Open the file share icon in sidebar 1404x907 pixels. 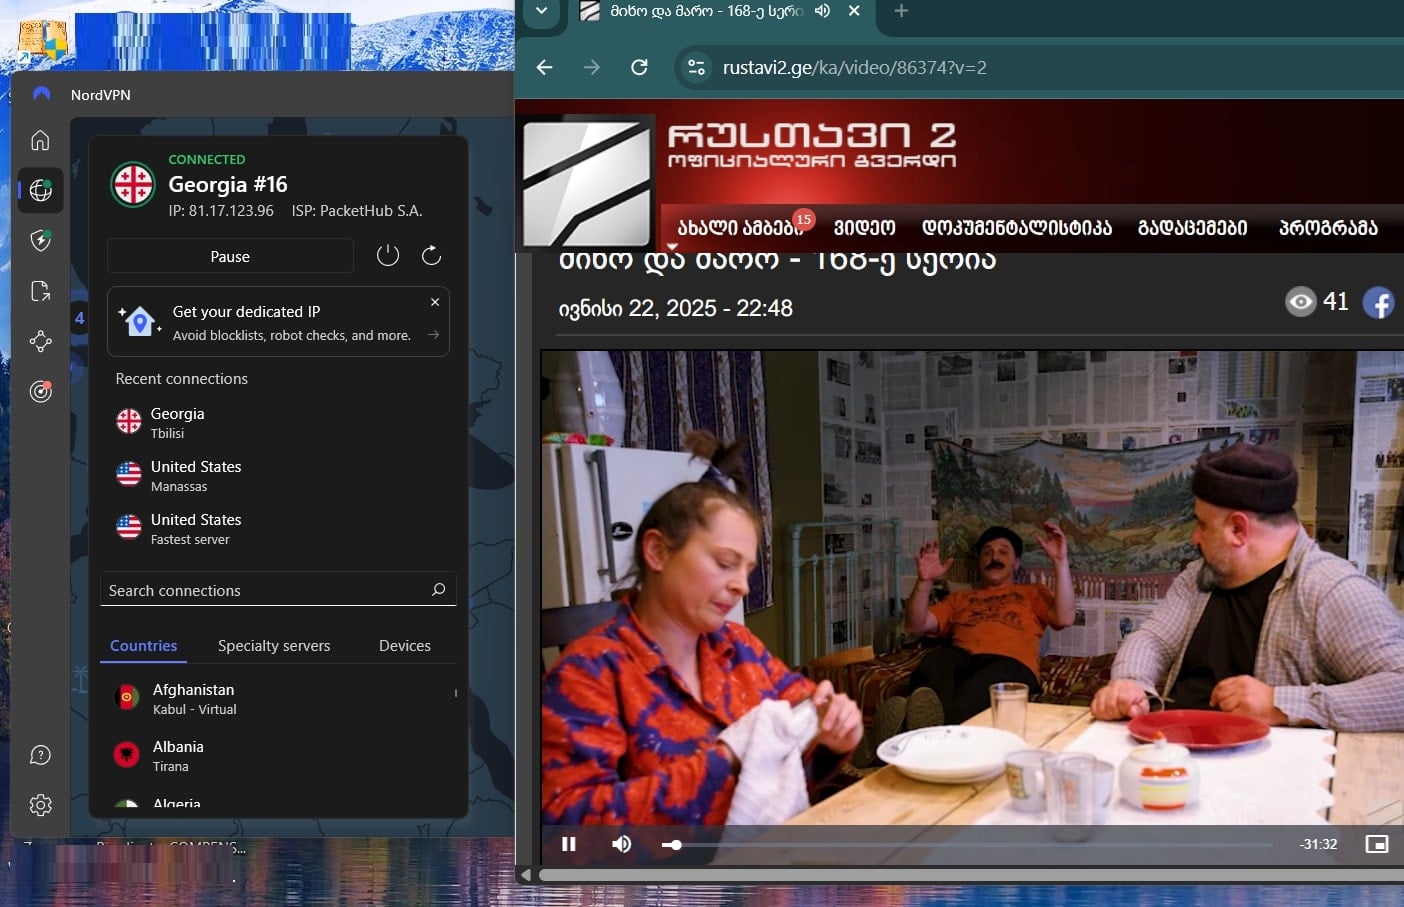40,291
